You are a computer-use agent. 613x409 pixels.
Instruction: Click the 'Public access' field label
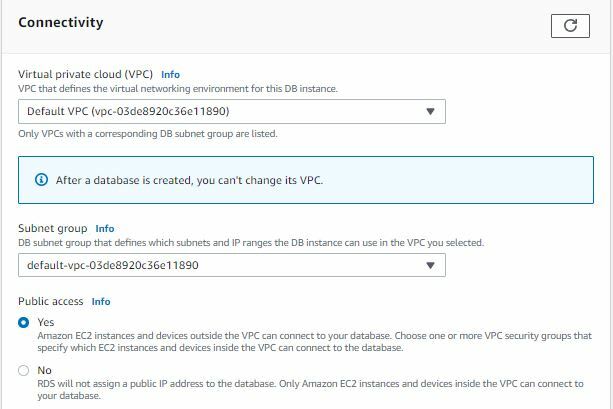point(50,301)
